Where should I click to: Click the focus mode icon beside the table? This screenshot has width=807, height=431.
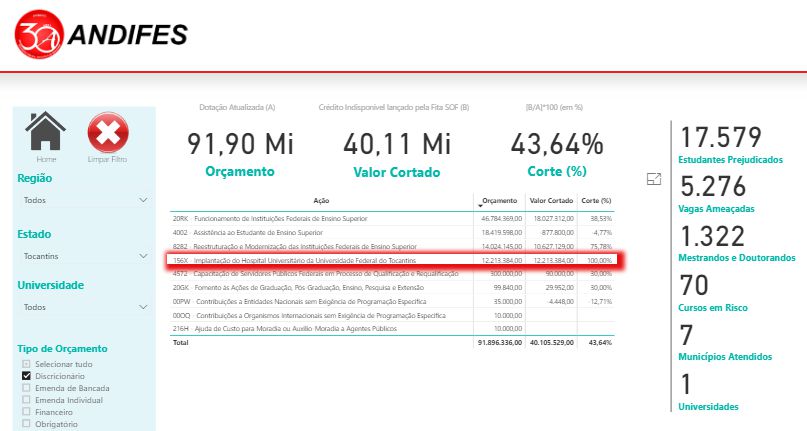coord(655,179)
